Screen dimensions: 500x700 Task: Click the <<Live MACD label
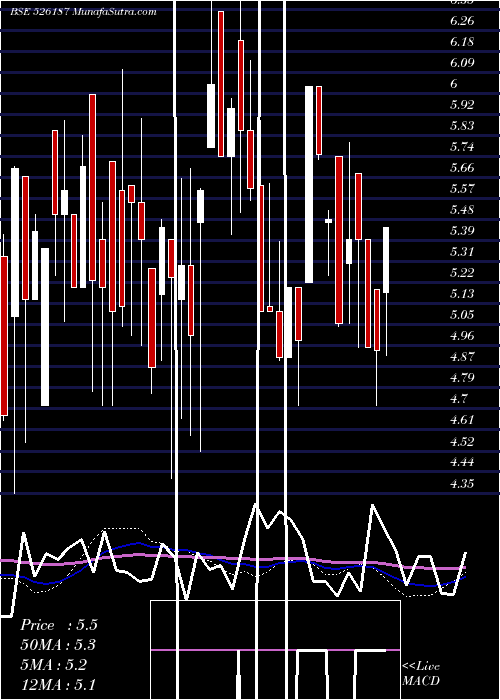(421, 674)
